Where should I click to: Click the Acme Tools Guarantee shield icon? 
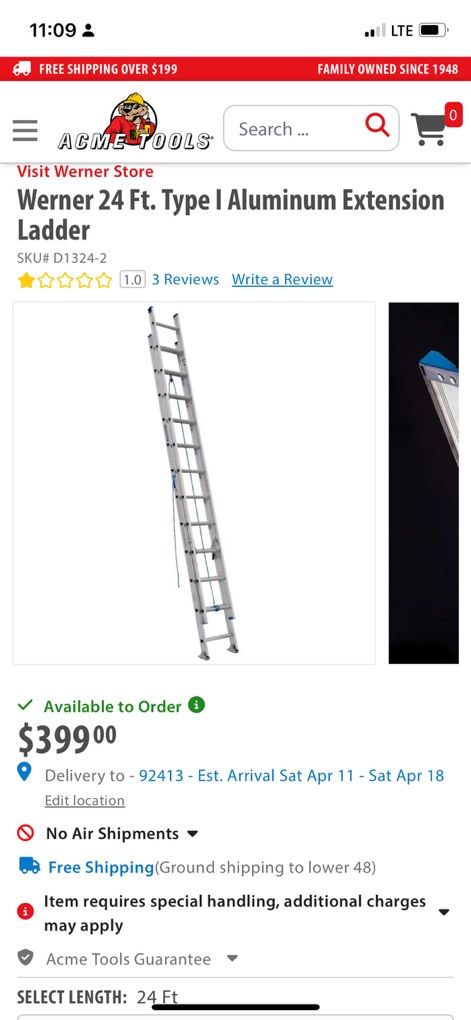25,958
